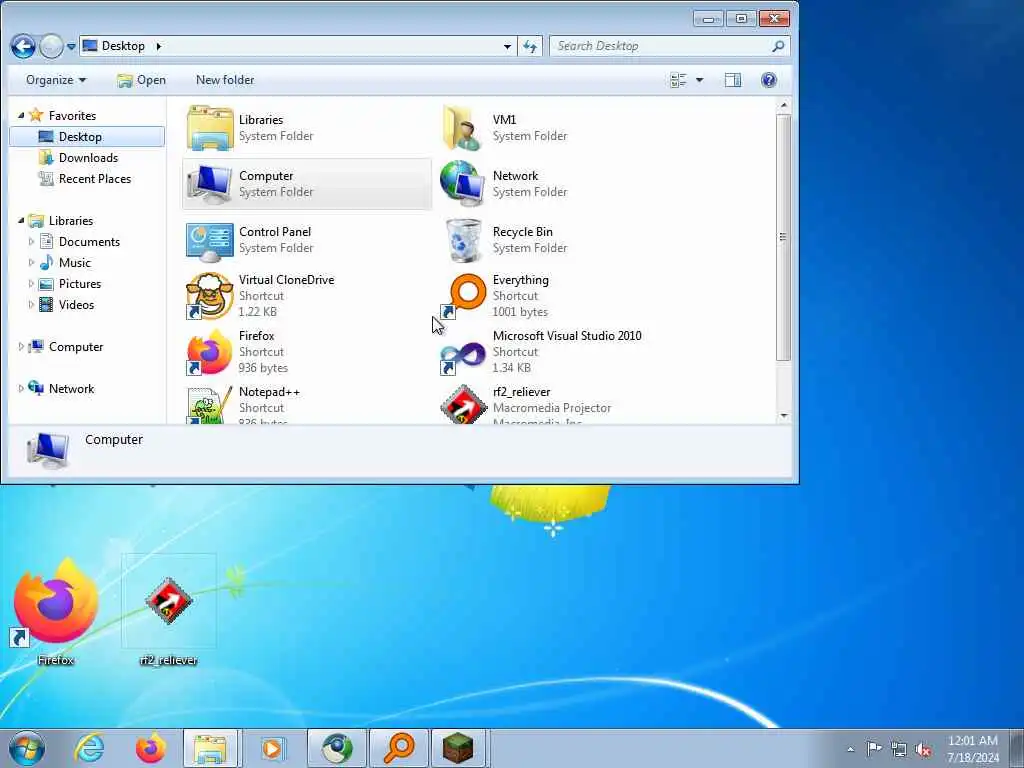This screenshot has height=768, width=1024.
Task: Select the Firefox shortcut icon in Explorer
Action: click(x=210, y=353)
